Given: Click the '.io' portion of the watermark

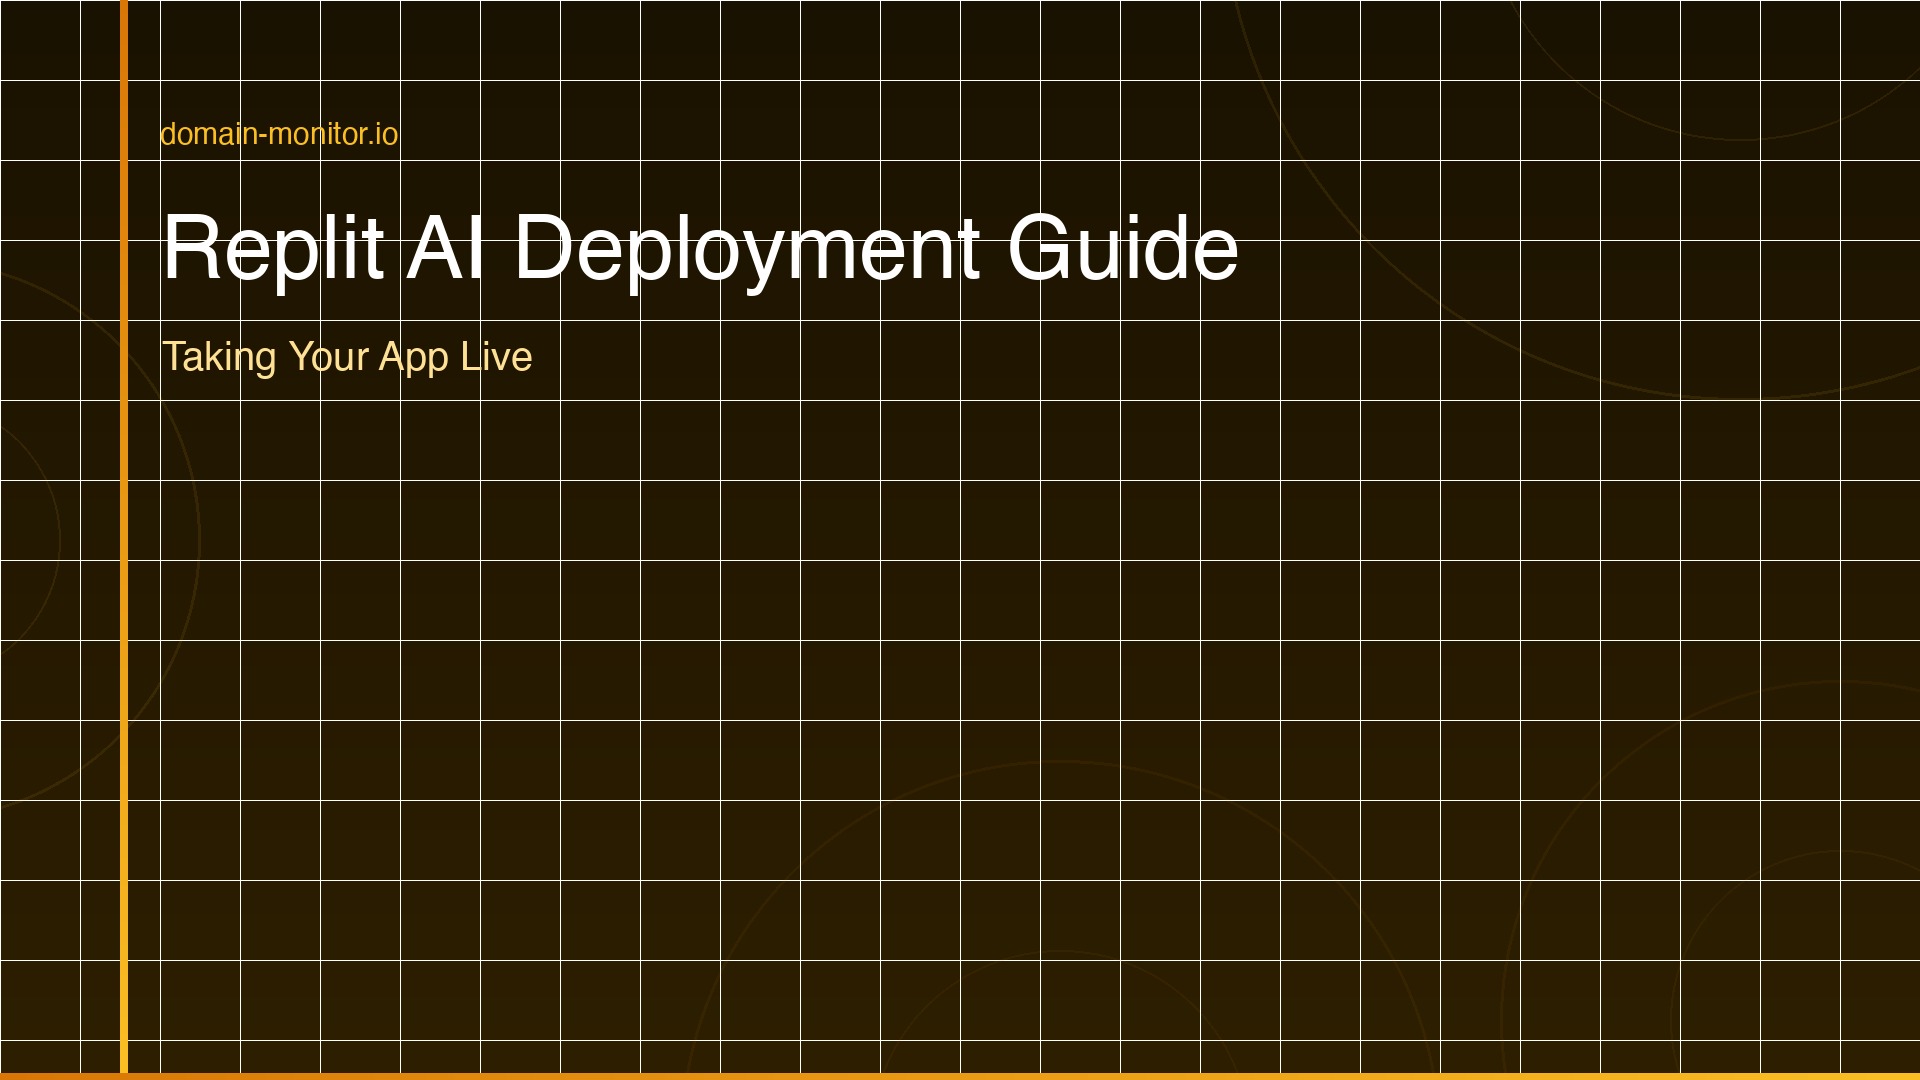Looking at the screenshot, I should pyautogui.click(x=380, y=132).
